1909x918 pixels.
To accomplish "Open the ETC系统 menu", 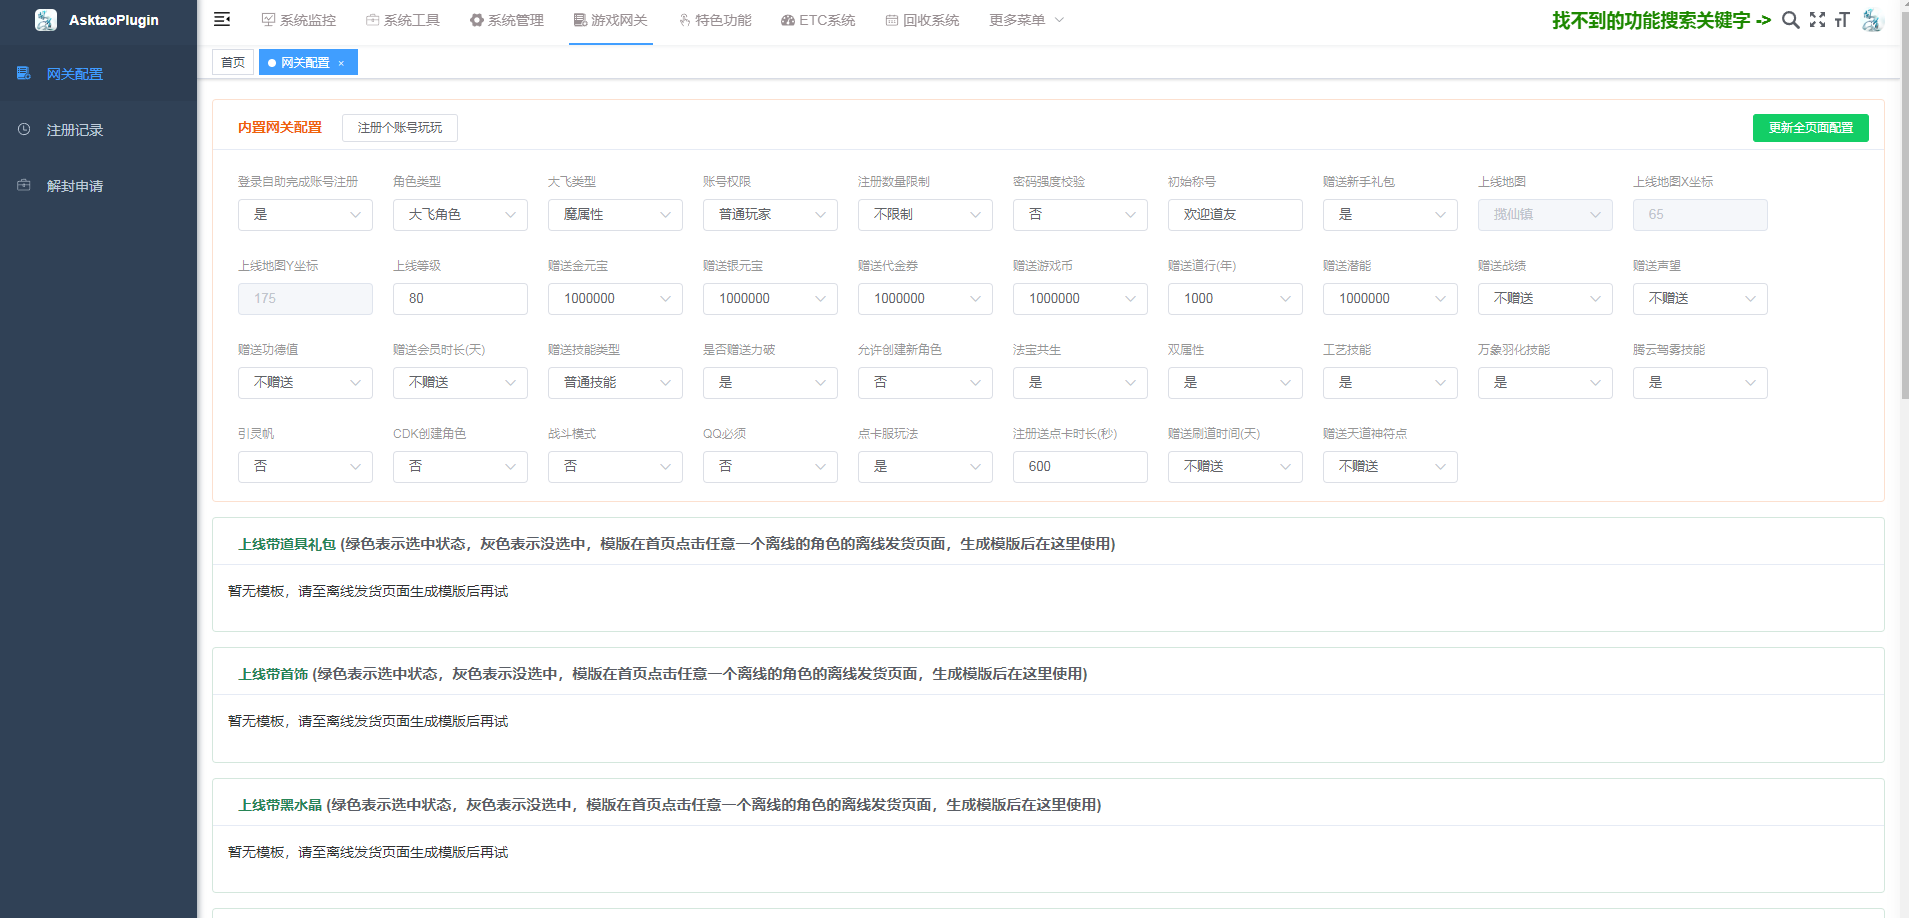I will coord(818,20).
